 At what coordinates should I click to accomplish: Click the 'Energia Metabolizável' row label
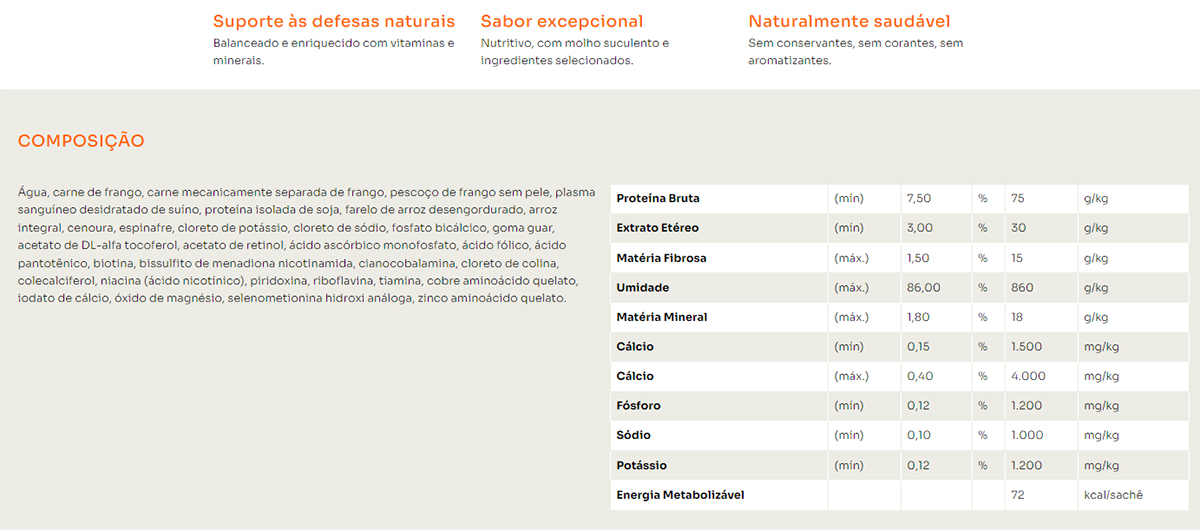(x=680, y=495)
